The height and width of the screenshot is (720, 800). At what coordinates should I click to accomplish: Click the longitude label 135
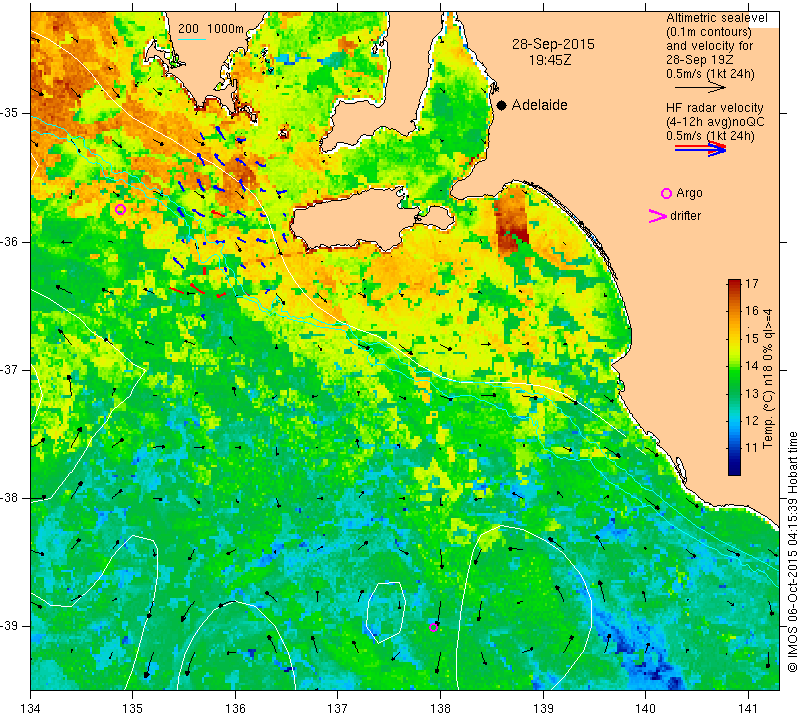click(x=133, y=709)
